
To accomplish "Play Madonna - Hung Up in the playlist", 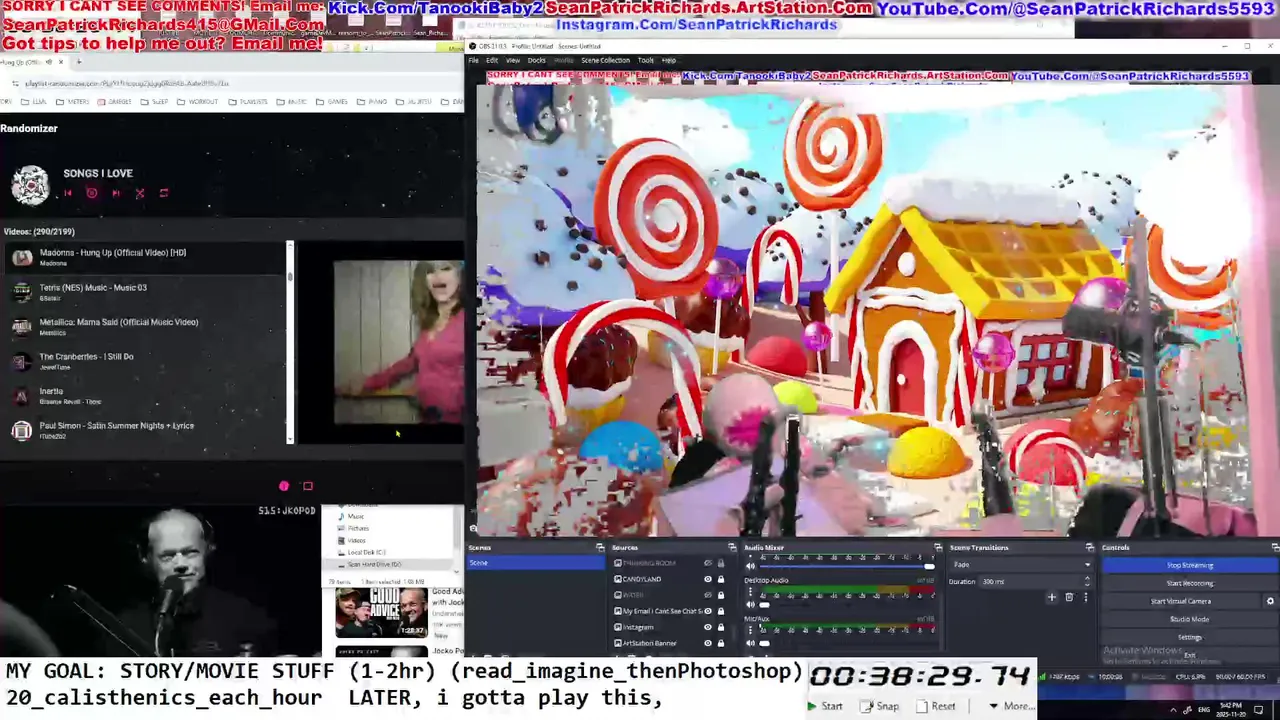I will [145, 257].
